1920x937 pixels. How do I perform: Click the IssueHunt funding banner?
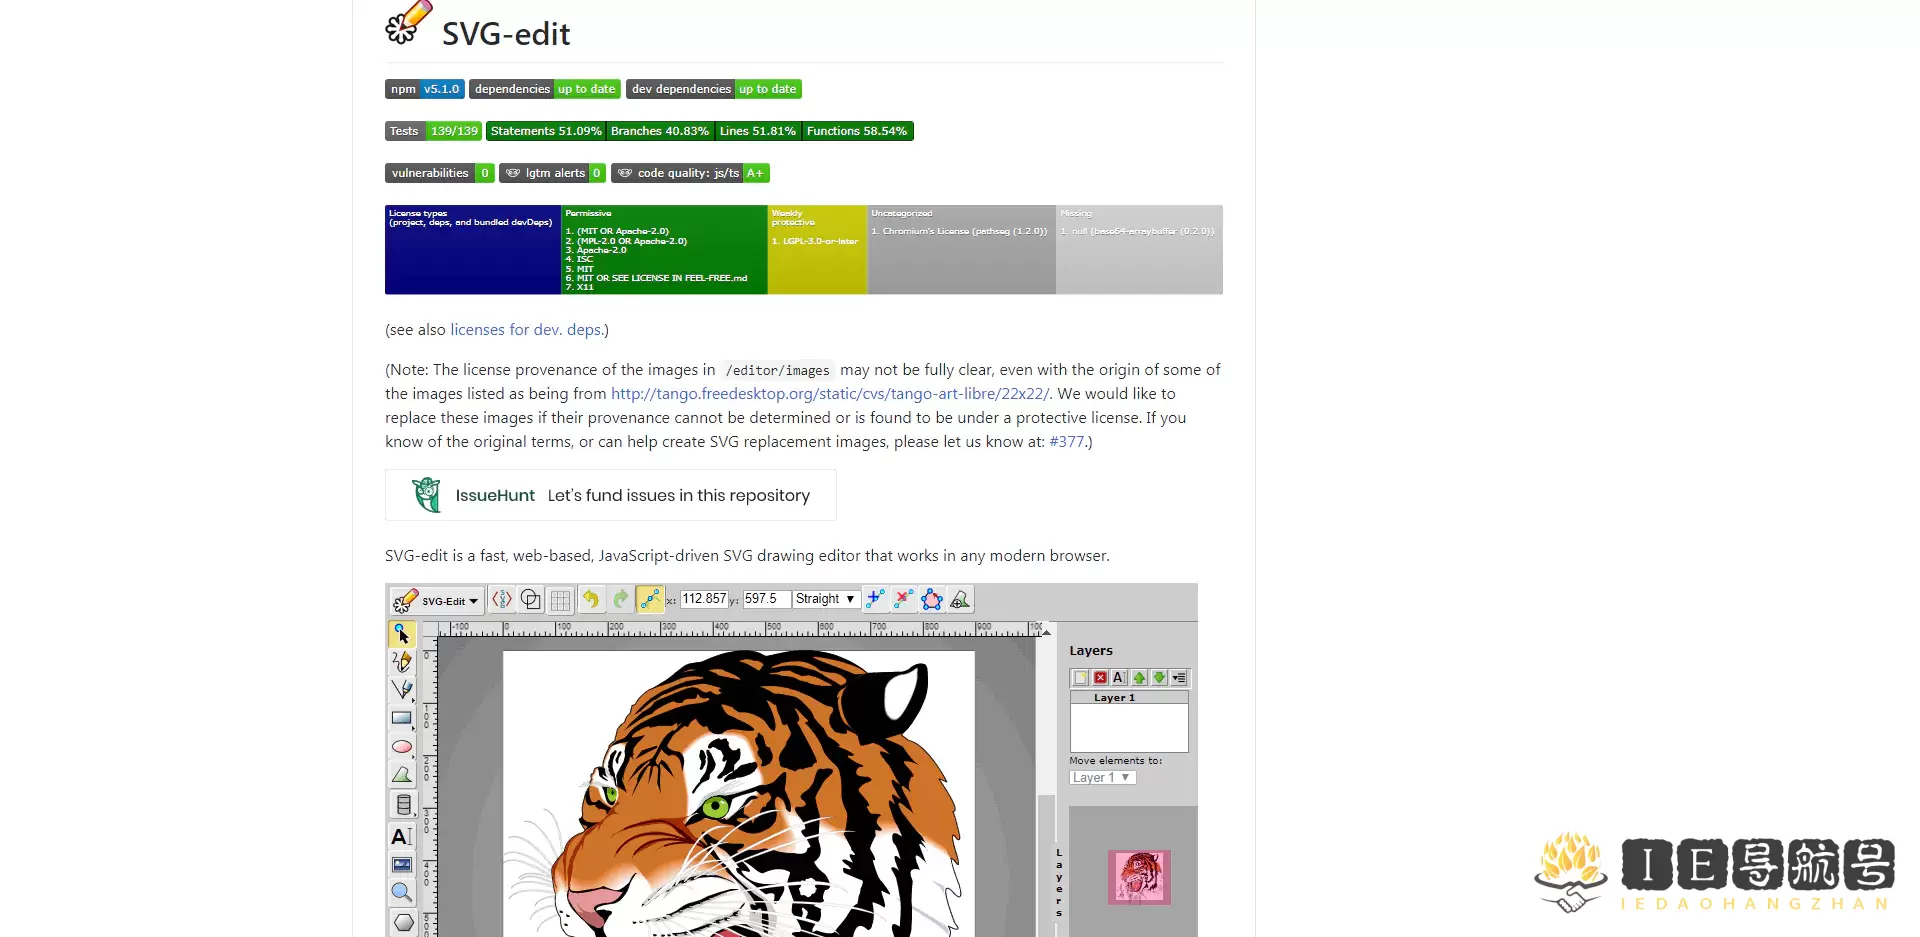click(611, 495)
